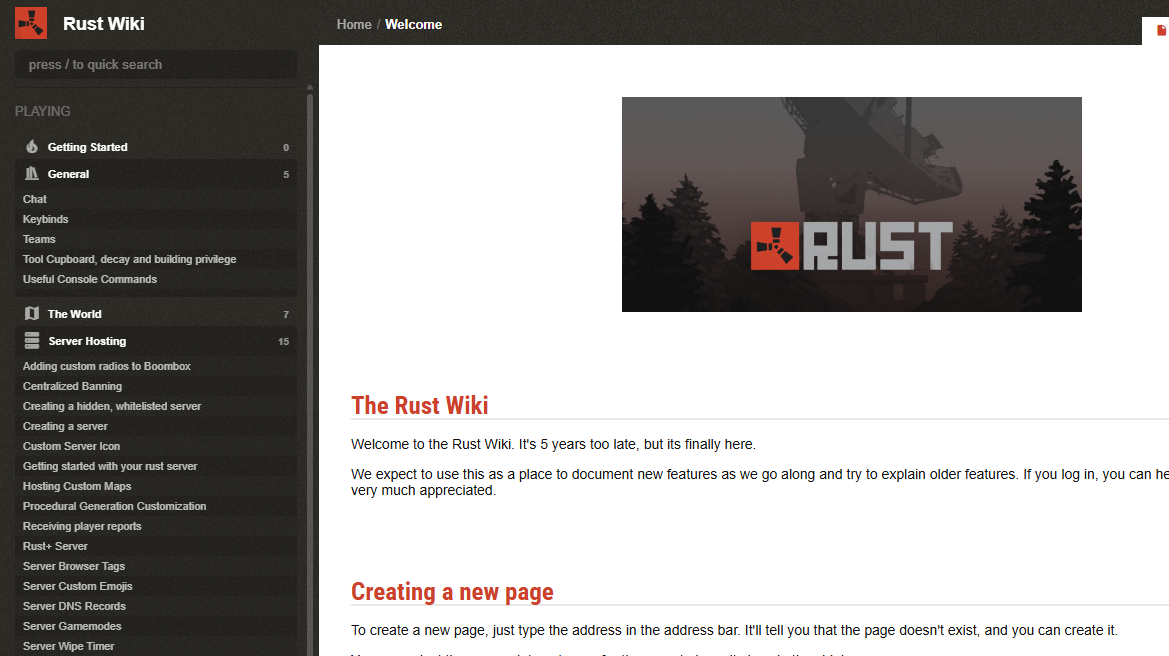
Task: Click the Creating a new page heading
Action: pyautogui.click(x=453, y=592)
